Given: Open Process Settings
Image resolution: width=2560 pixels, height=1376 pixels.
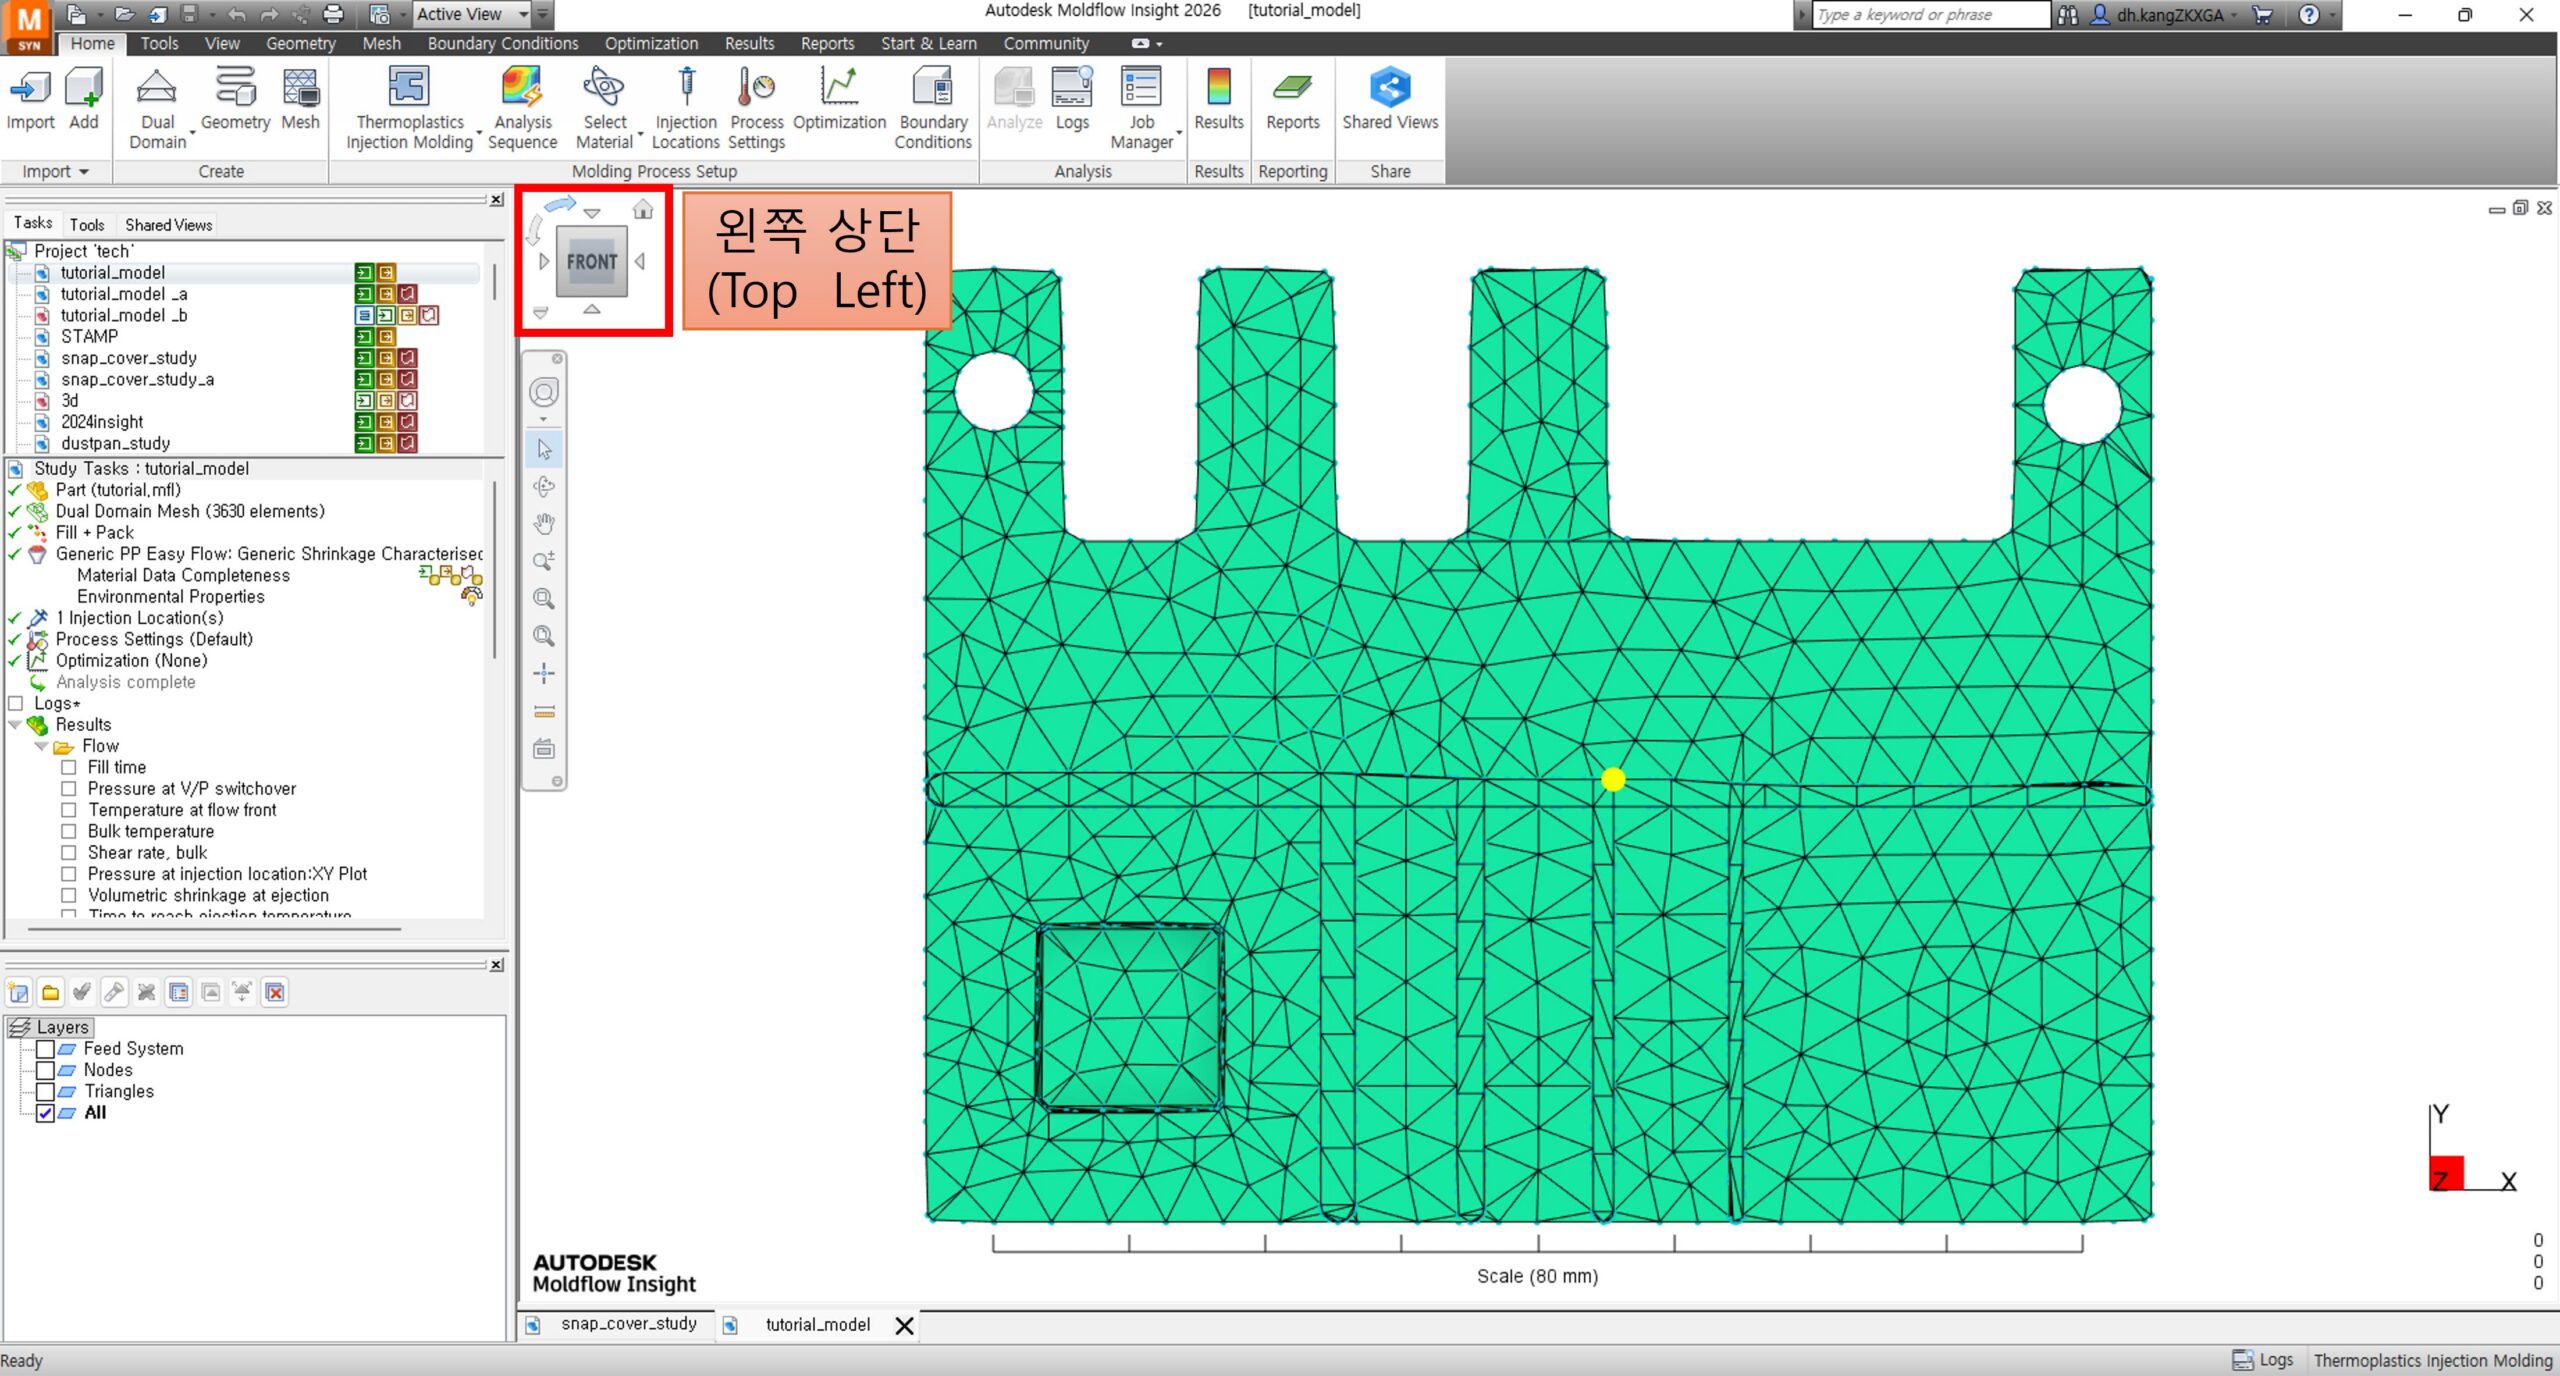Looking at the screenshot, I should 756,88.
